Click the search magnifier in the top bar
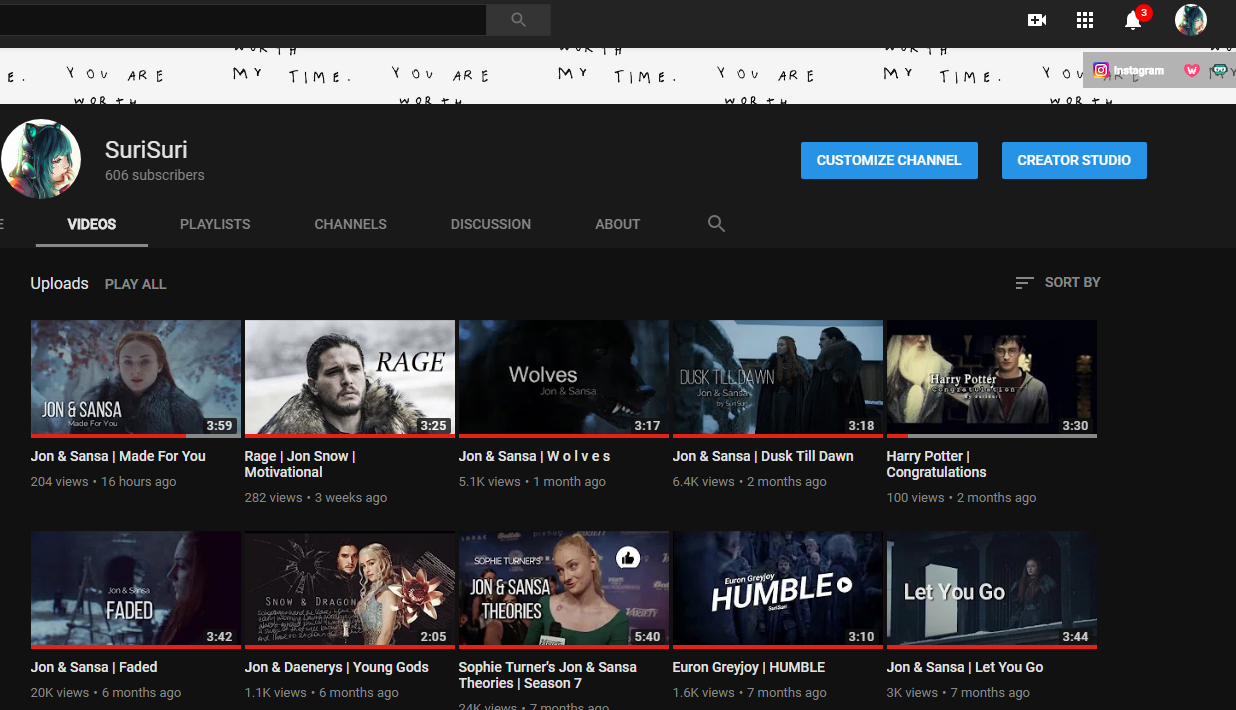This screenshot has width=1236, height=710. pos(517,19)
